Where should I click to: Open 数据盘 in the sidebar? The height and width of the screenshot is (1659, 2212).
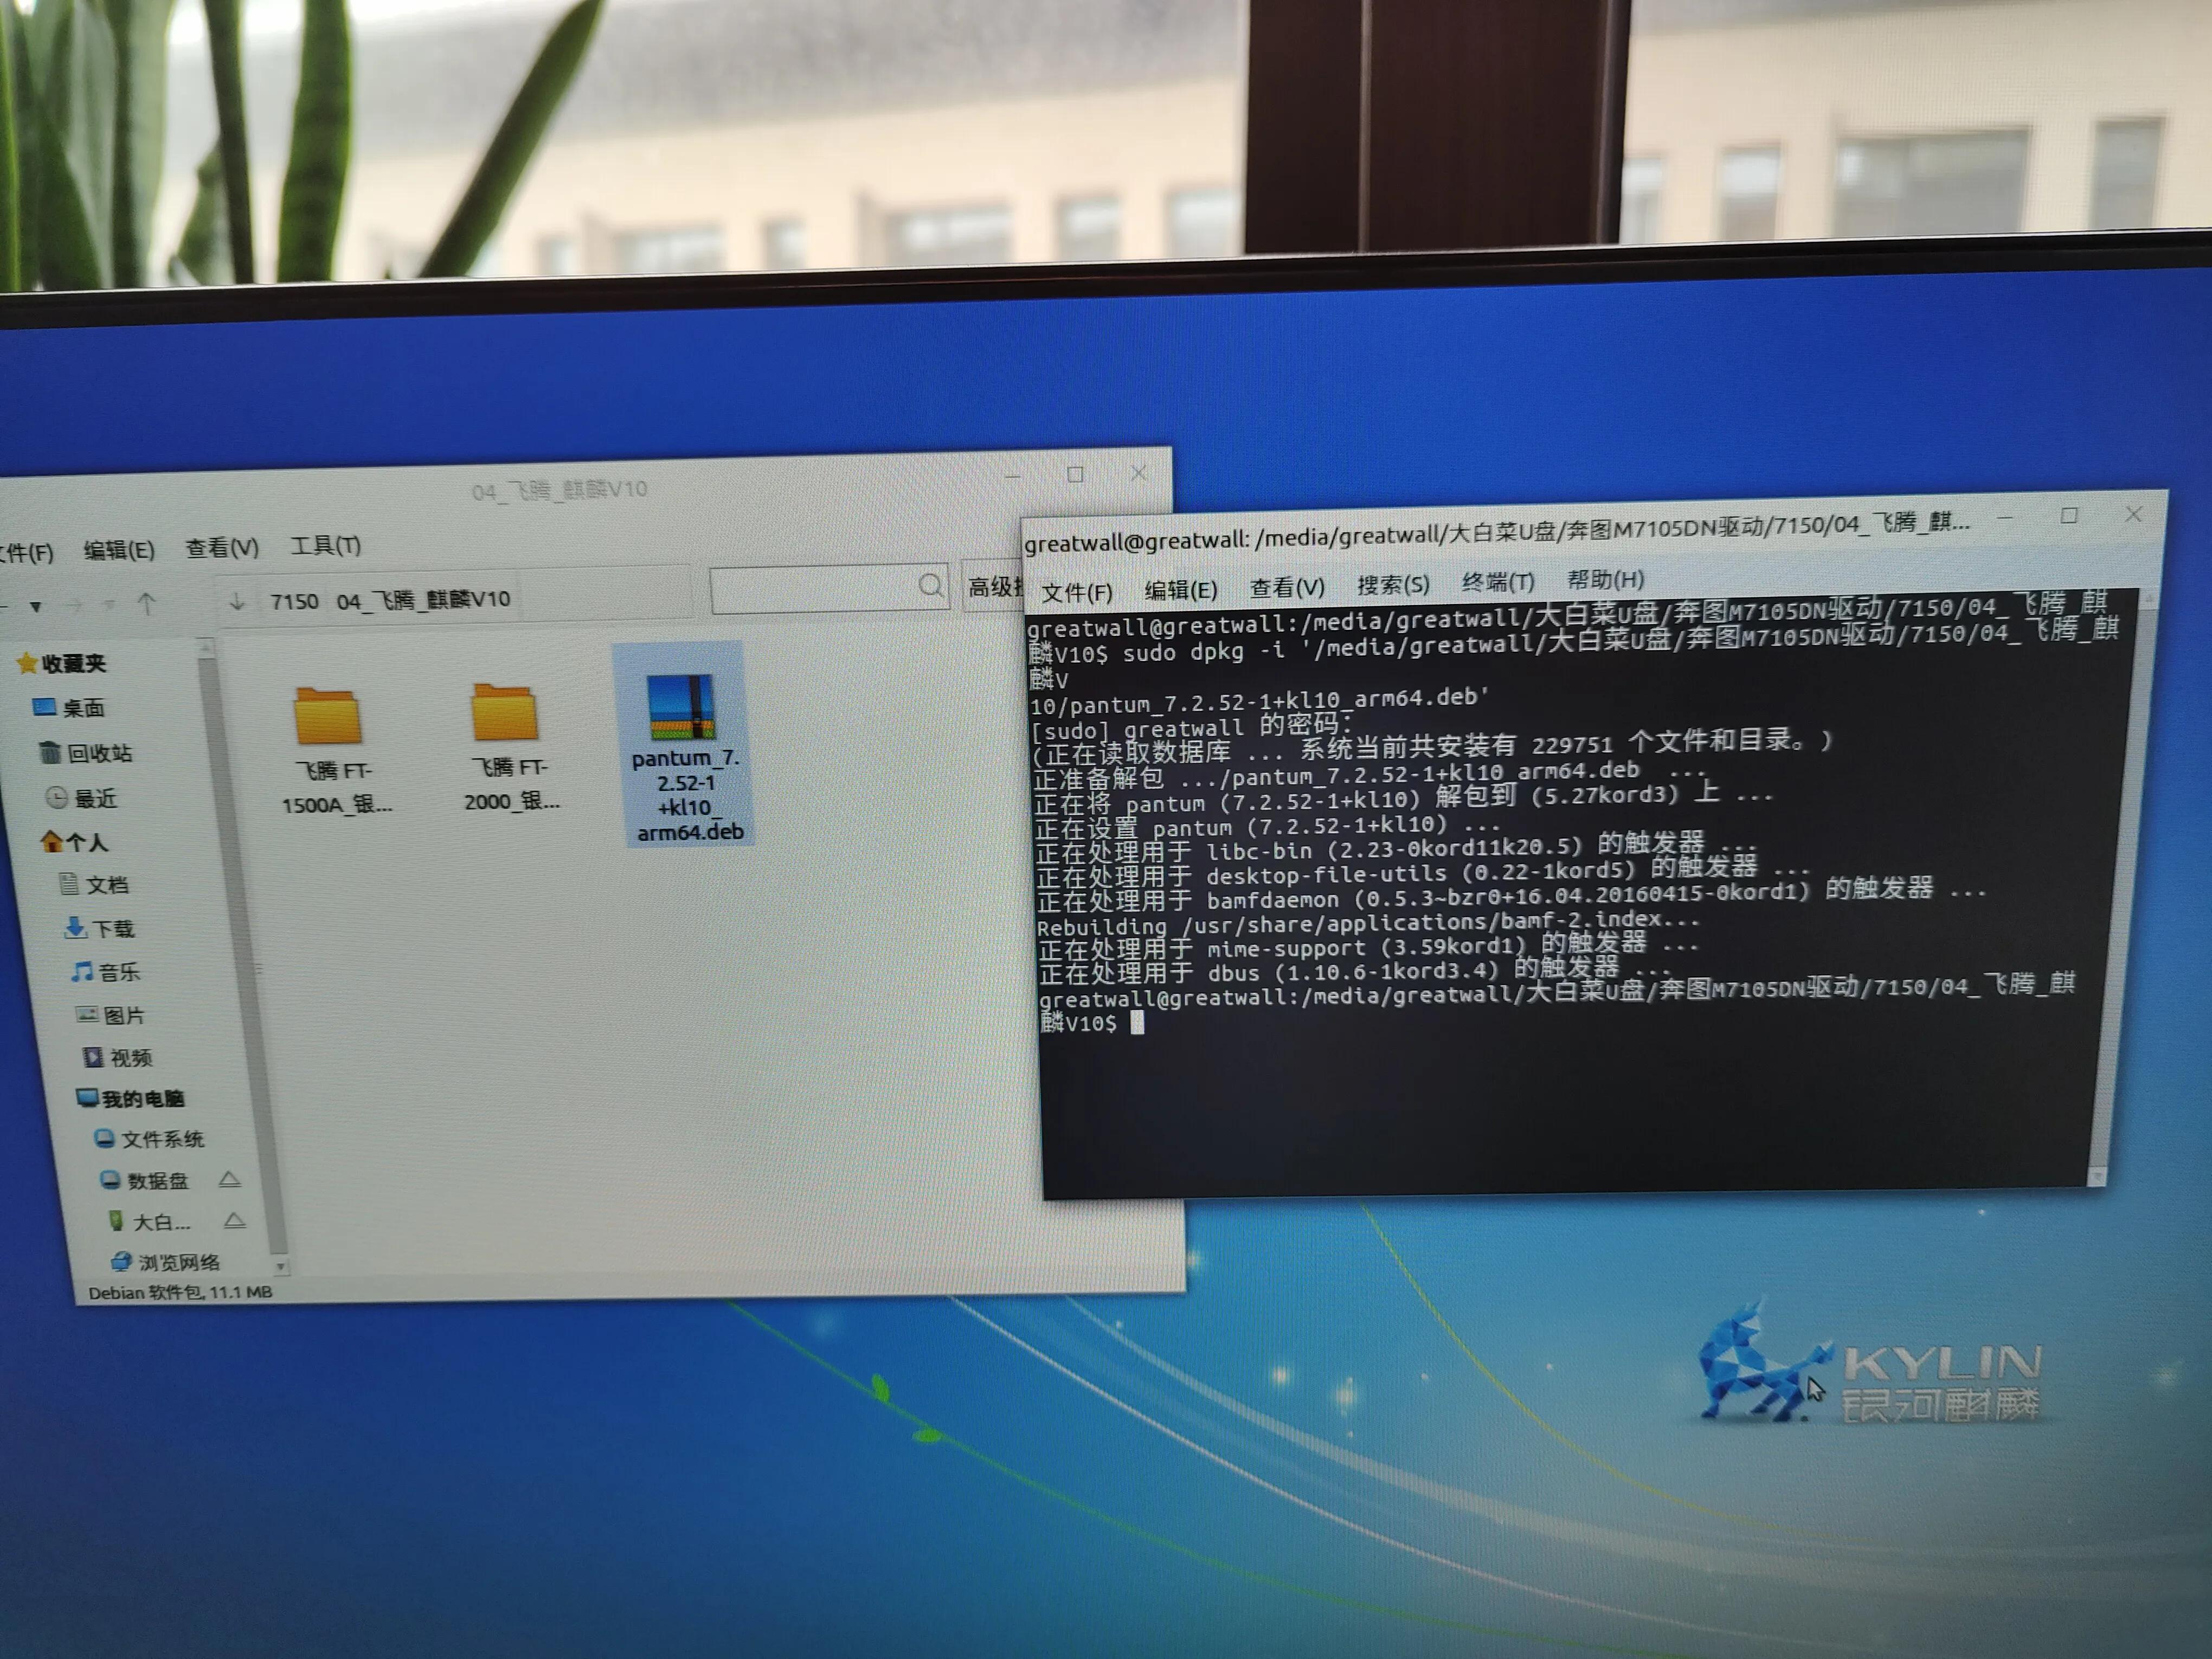pos(145,1181)
